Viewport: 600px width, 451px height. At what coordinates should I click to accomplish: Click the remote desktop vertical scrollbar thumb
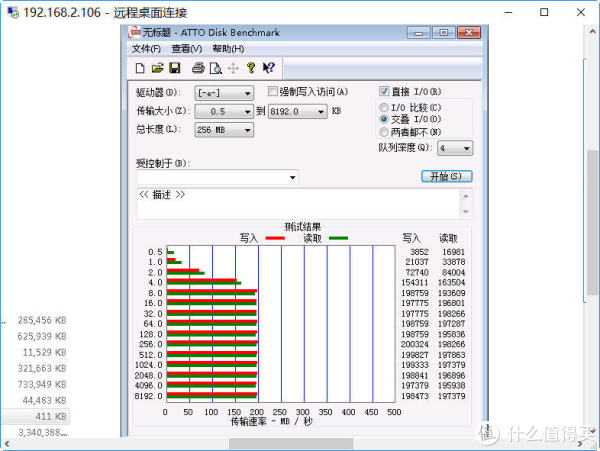(x=592, y=223)
